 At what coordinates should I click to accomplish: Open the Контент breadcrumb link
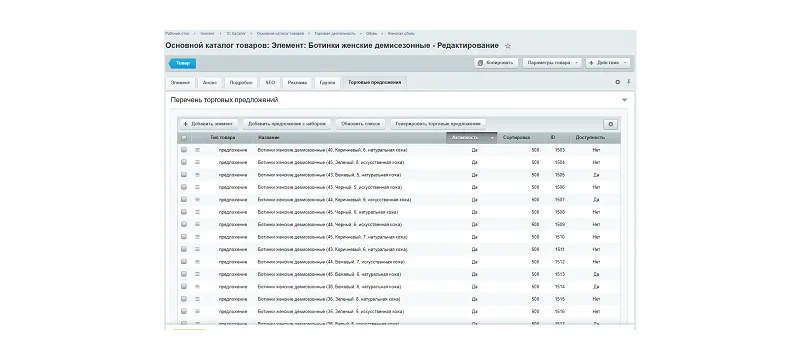click(208, 34)
